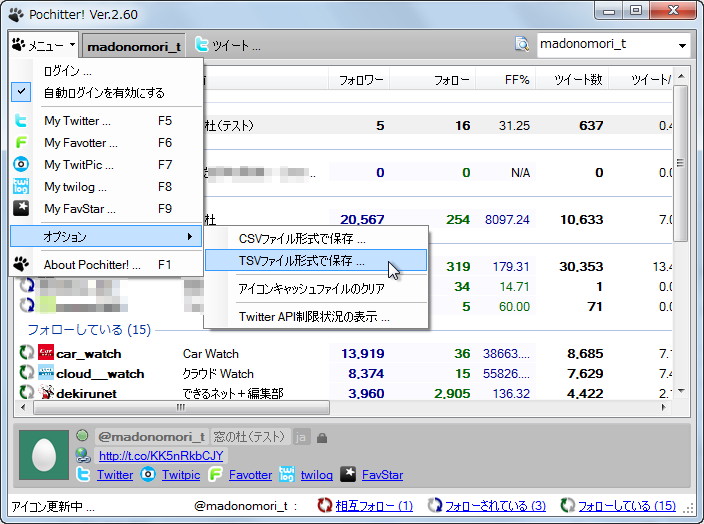
Task: Click the FavStar icon in profile panel
Action: point(348,474)
